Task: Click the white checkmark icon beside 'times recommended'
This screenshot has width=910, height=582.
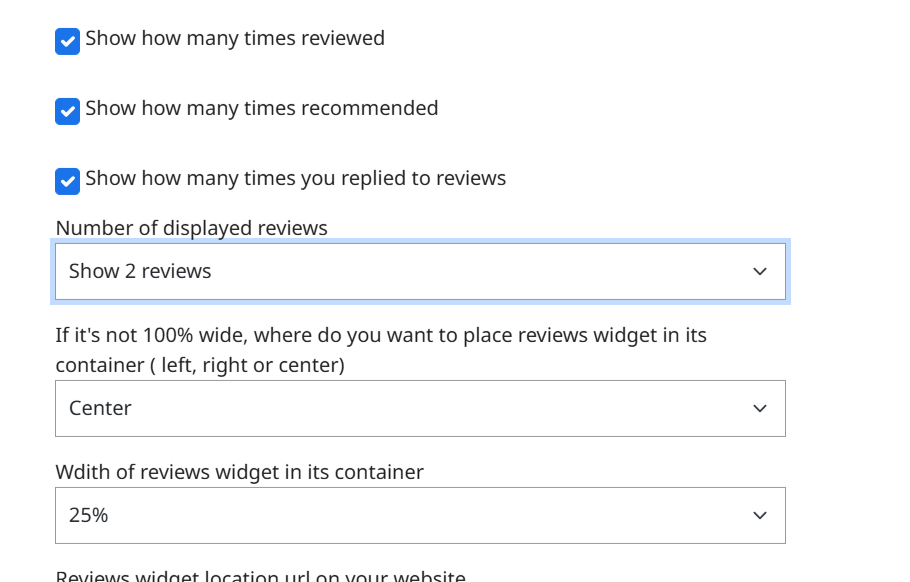Action: click(x=67, y=111)
